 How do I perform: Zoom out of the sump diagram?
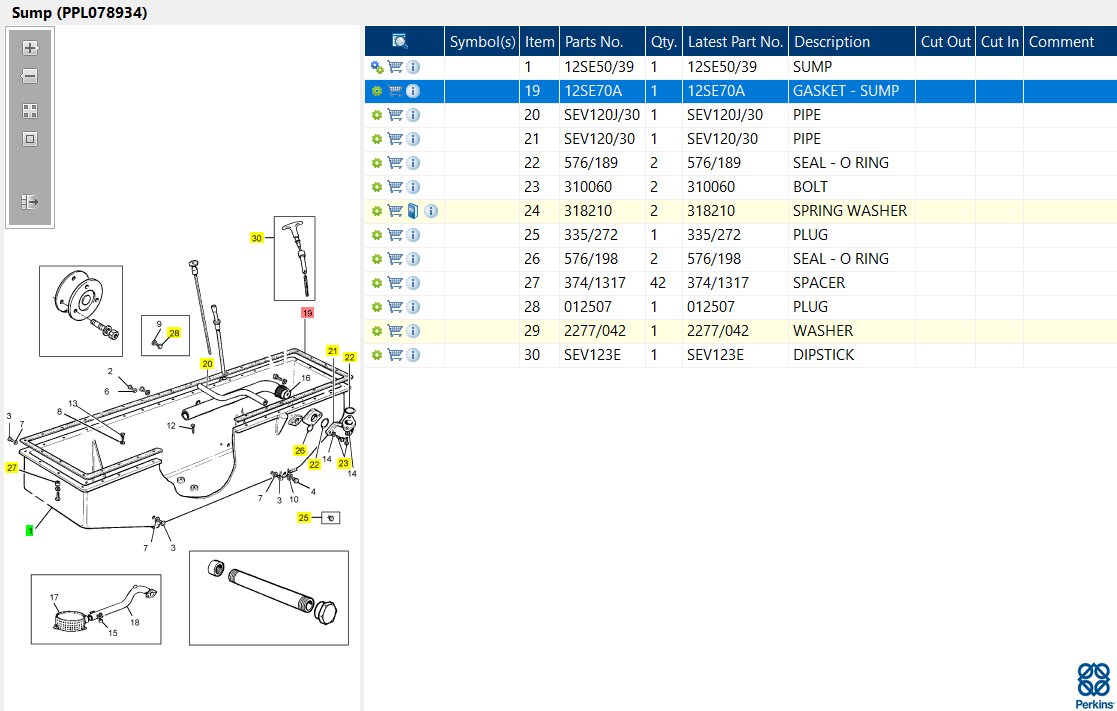30,77
